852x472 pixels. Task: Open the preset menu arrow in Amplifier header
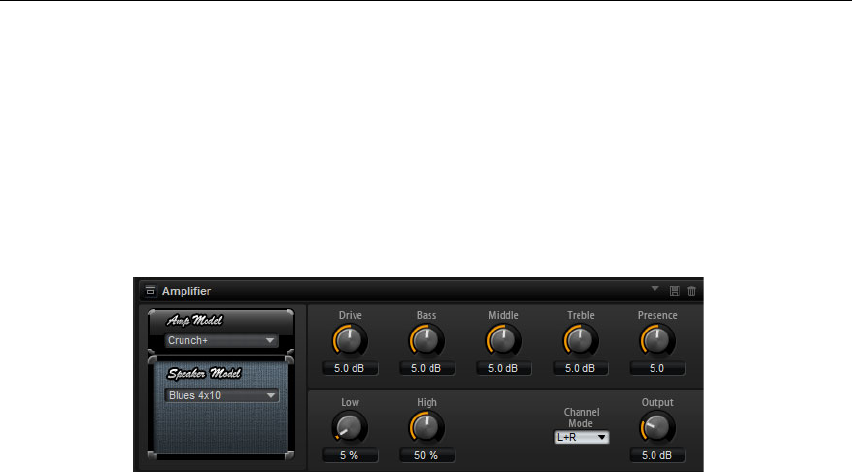(x=655, y=289)
